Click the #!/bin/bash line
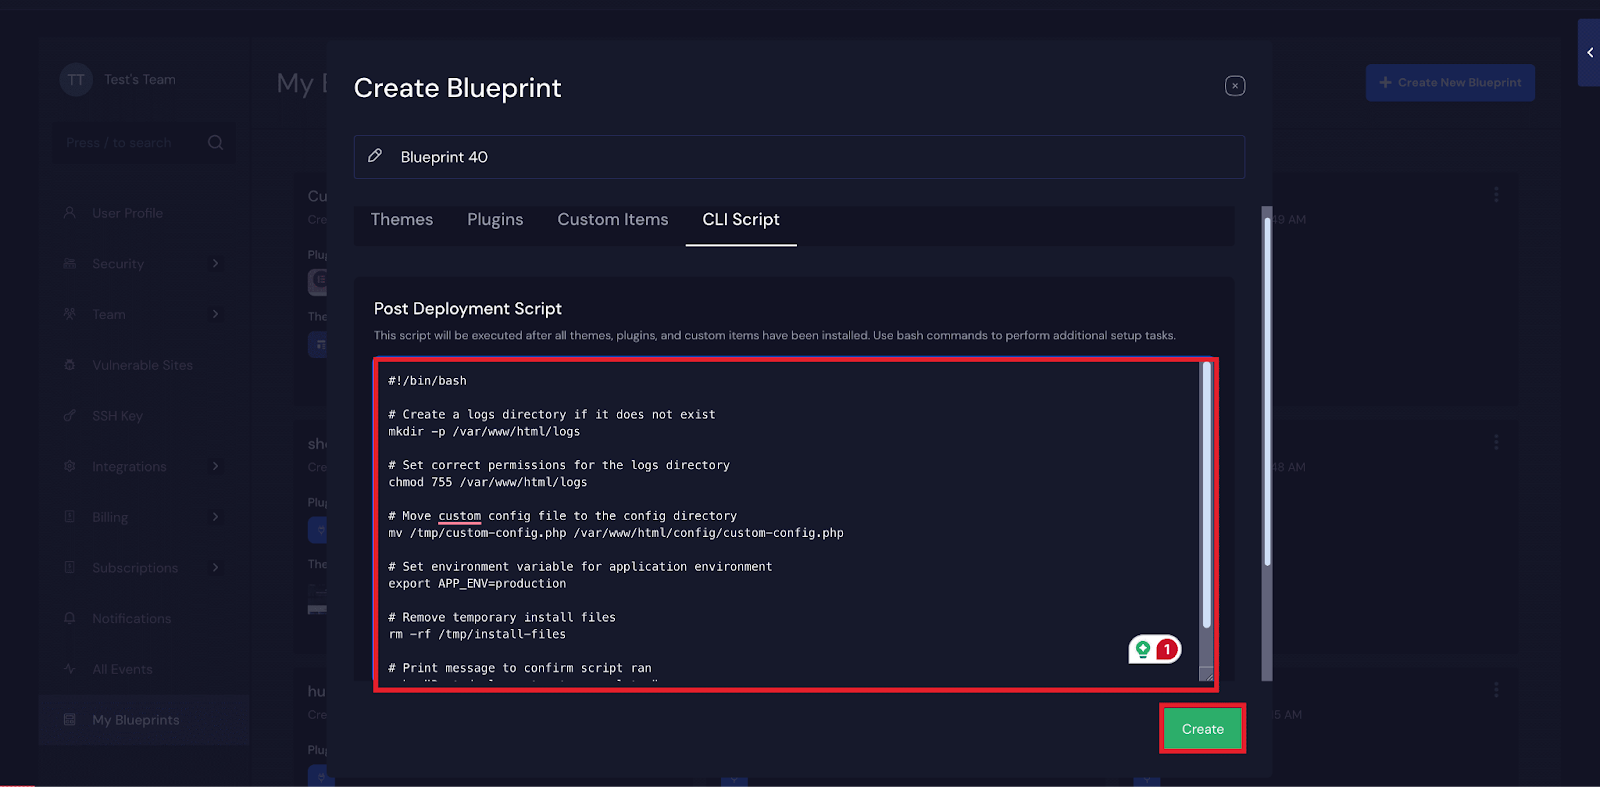 click(x=427, y=381)
